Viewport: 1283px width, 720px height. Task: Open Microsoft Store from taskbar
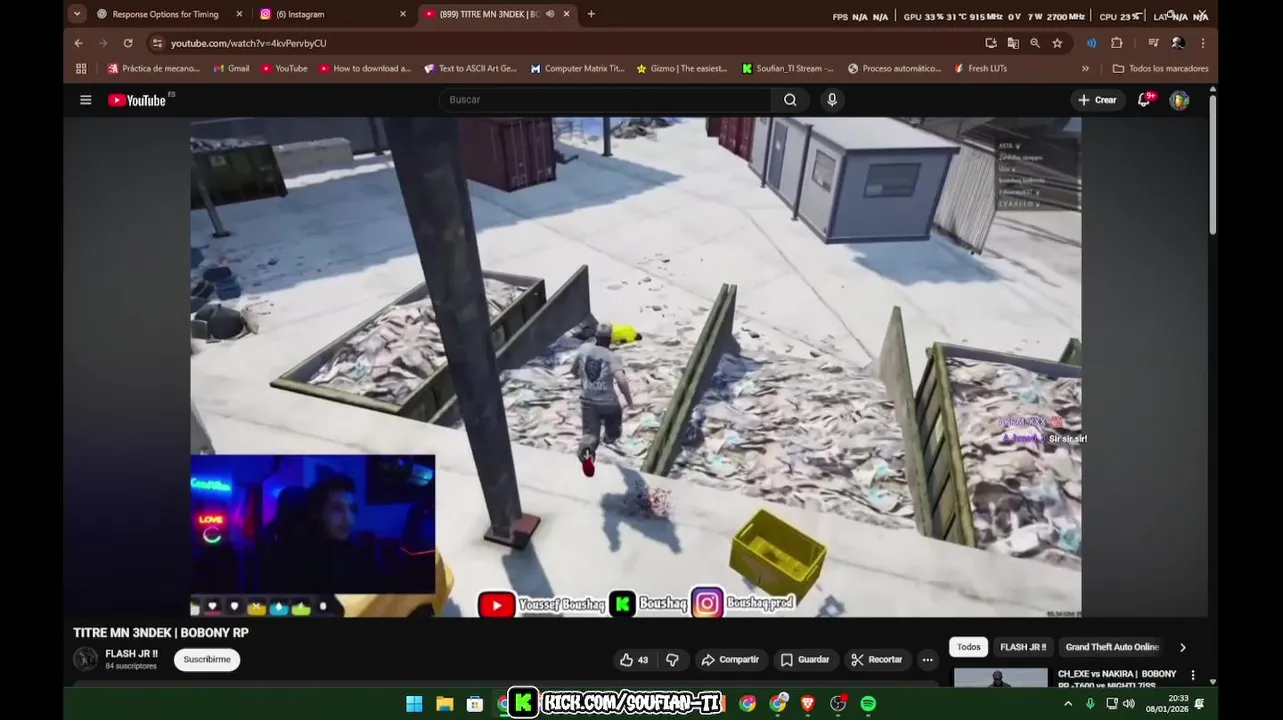click(x=475, y=704)
